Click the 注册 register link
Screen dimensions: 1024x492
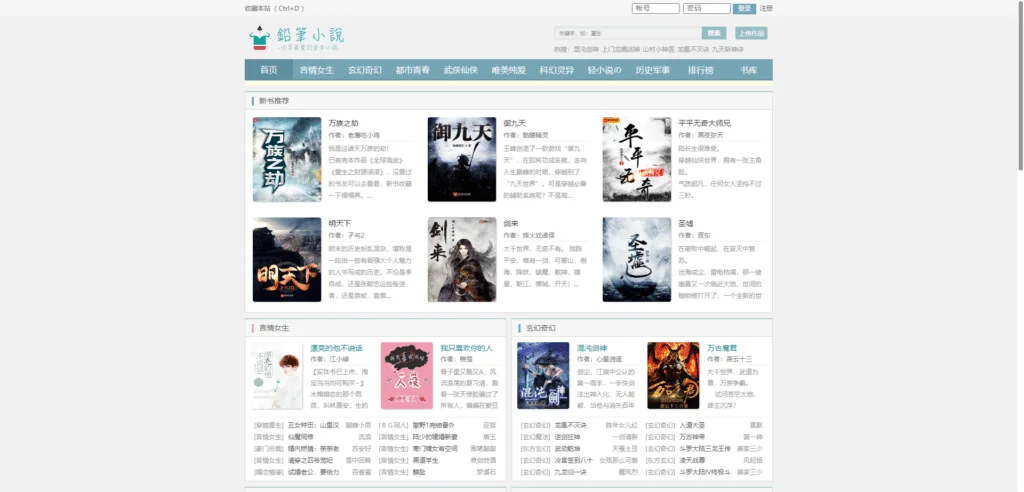pos(766,8)
